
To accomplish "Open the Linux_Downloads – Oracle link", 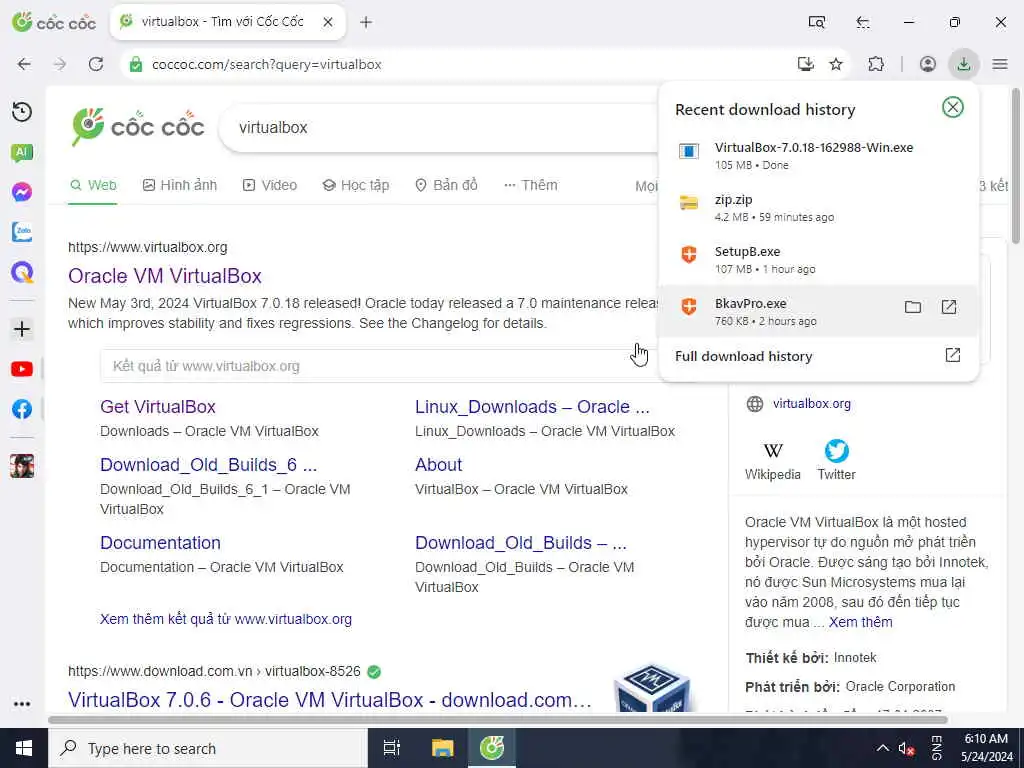I will [x=532, y=407].
